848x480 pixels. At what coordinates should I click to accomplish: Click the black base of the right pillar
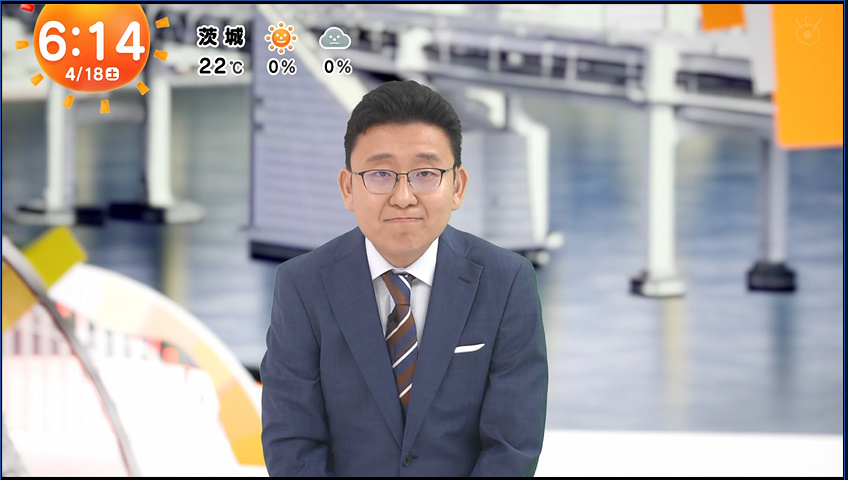[x=770, y=275]
